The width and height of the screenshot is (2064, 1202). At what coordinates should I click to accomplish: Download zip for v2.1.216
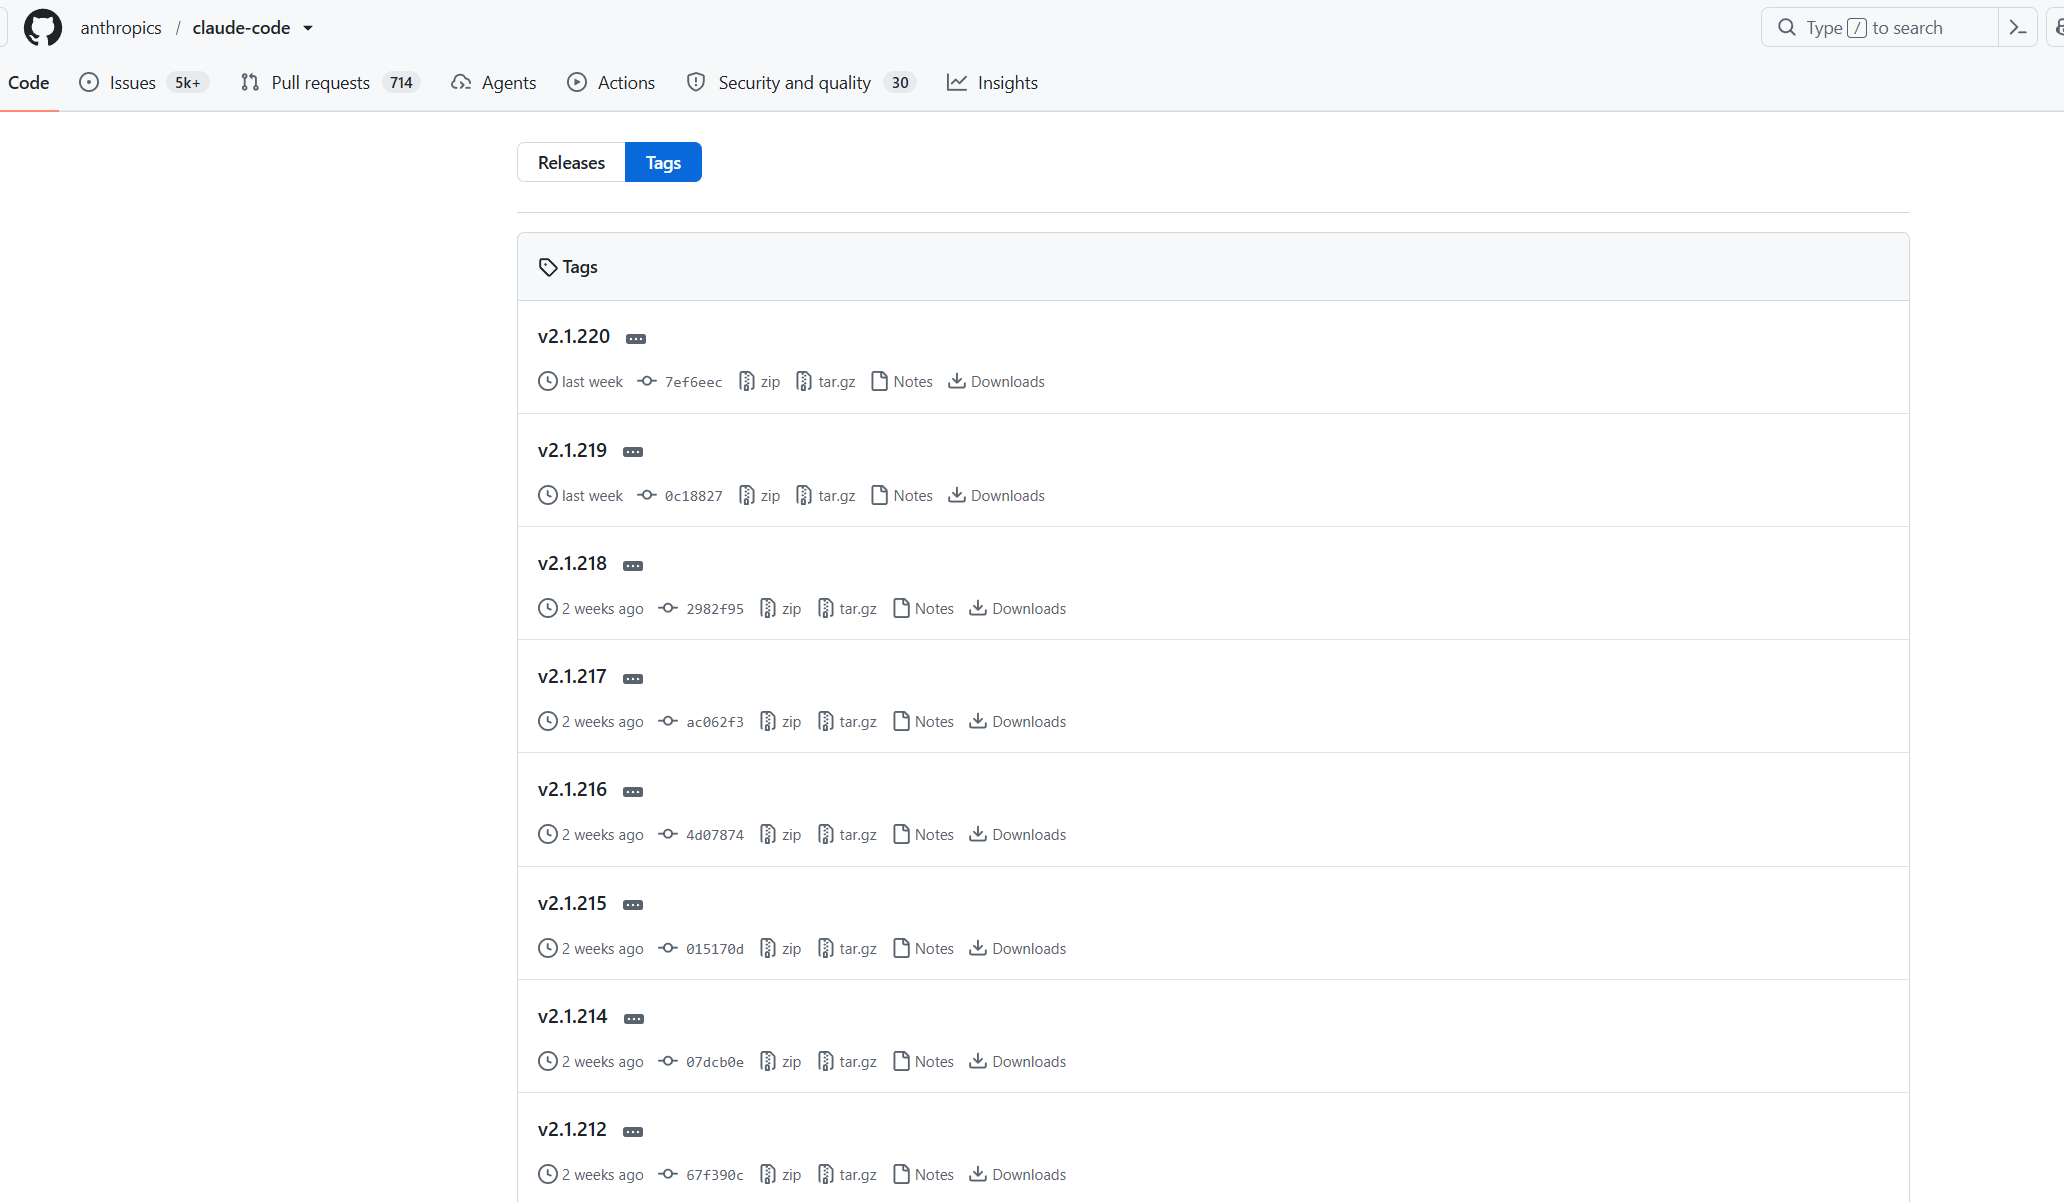click(781, 835)
